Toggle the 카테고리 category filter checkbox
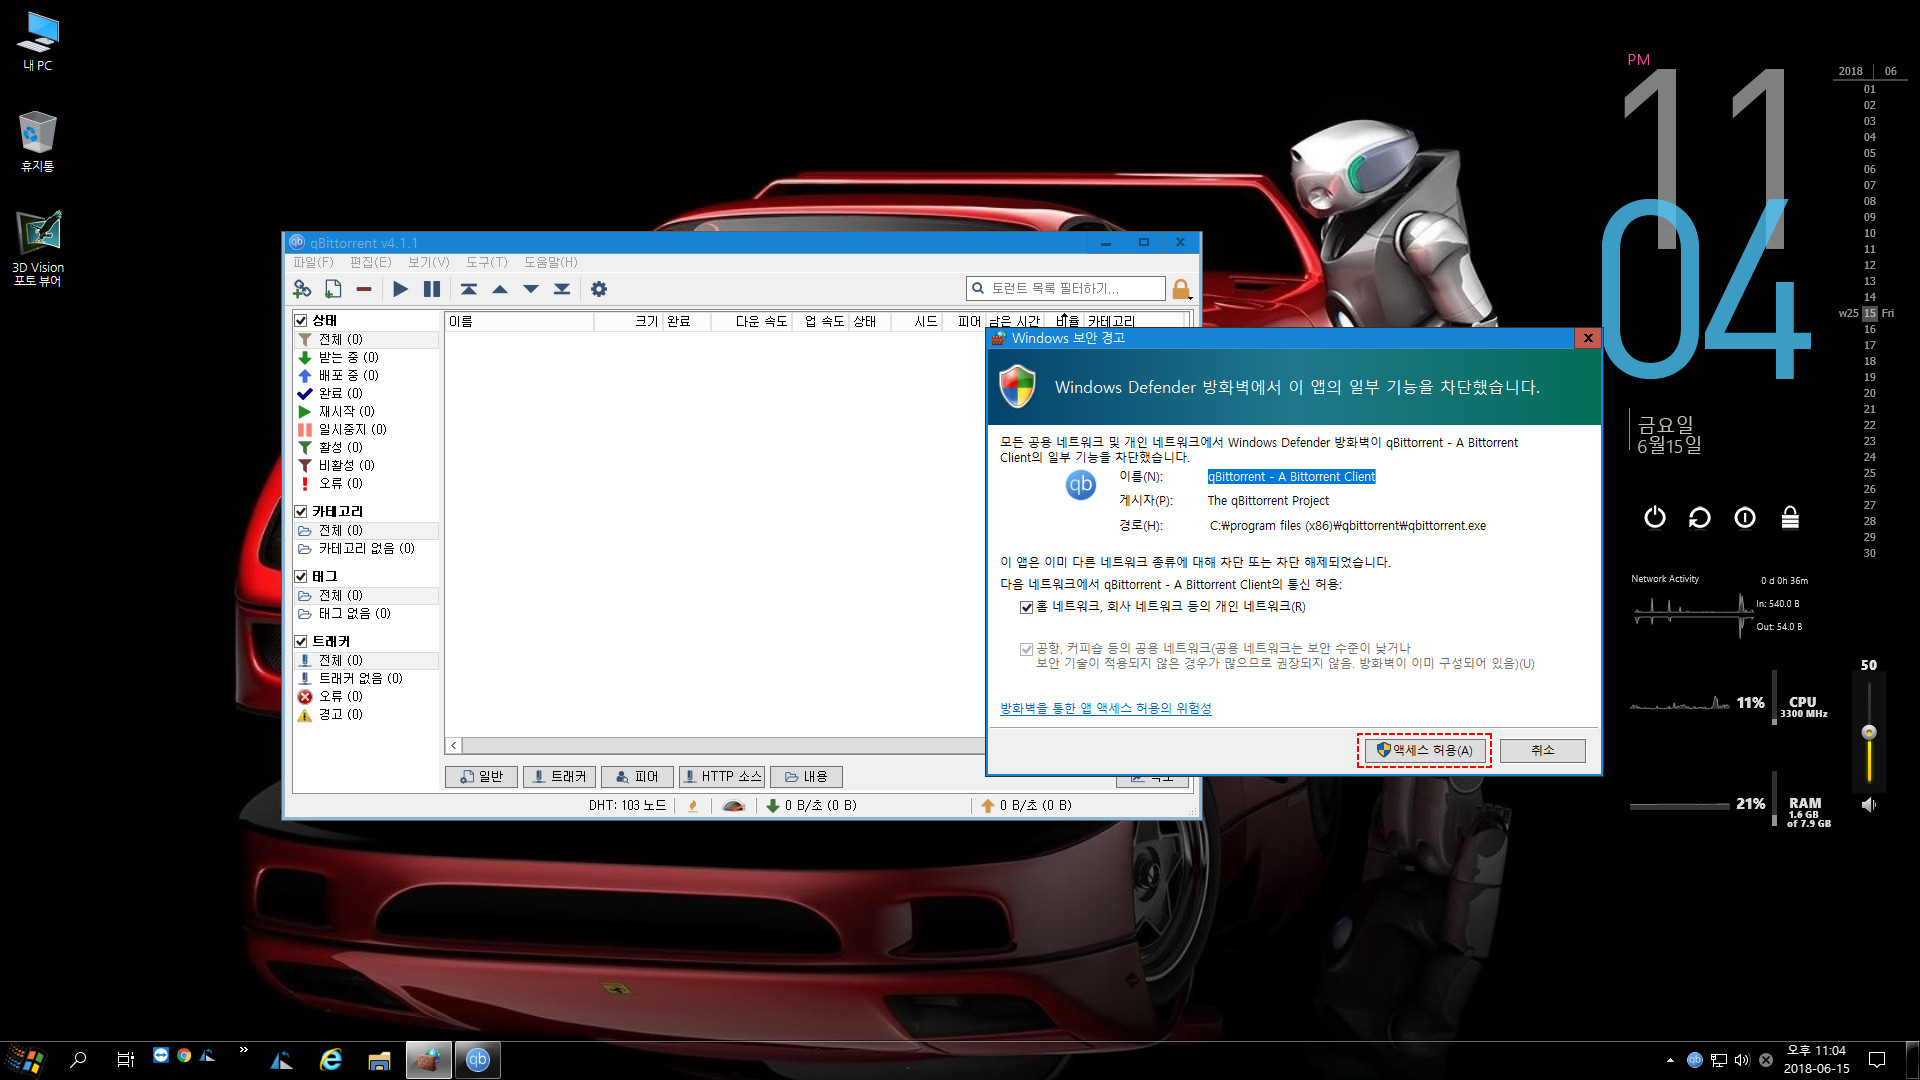The width and height of the screenshot is (1920, 1080). coord(300,512)
